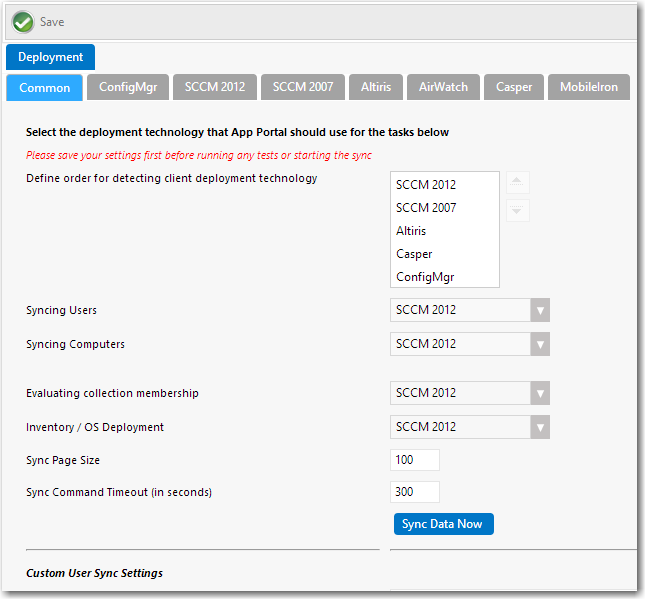
Task: Open the Syncing Computers dropdown
Action: (470, 344)
